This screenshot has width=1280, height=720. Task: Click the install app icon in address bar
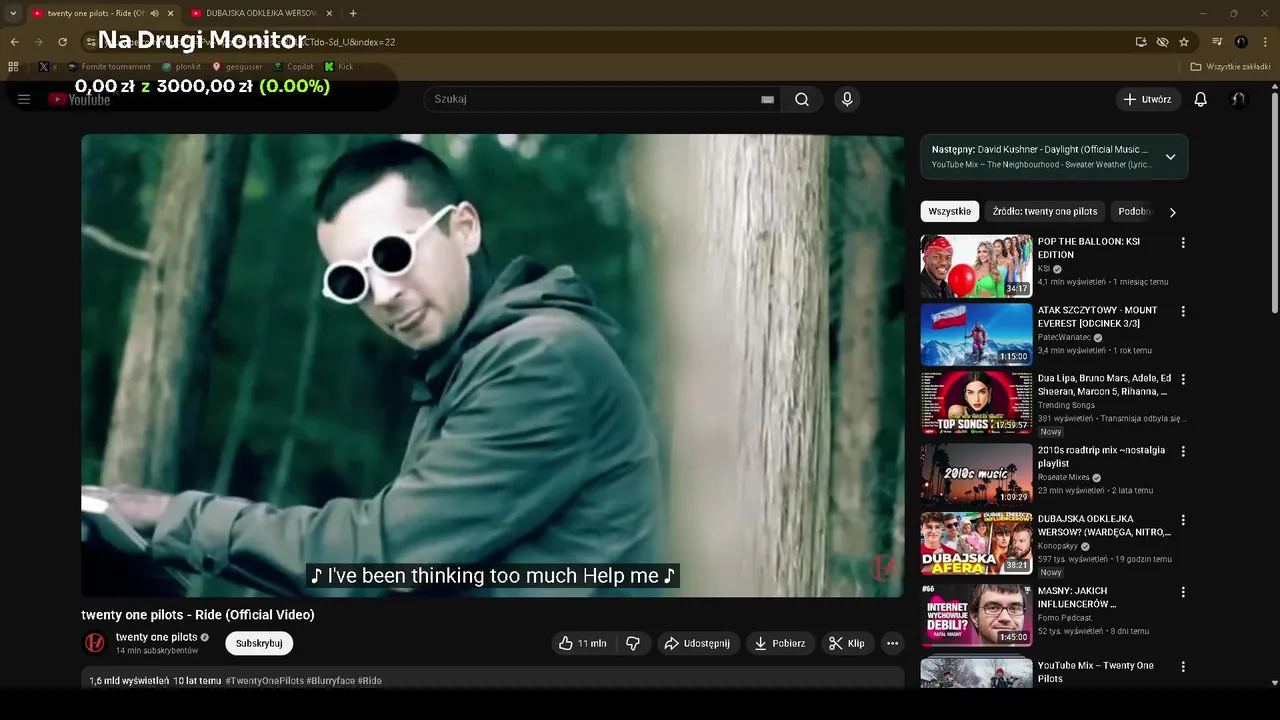click(x=1141, y=42)
